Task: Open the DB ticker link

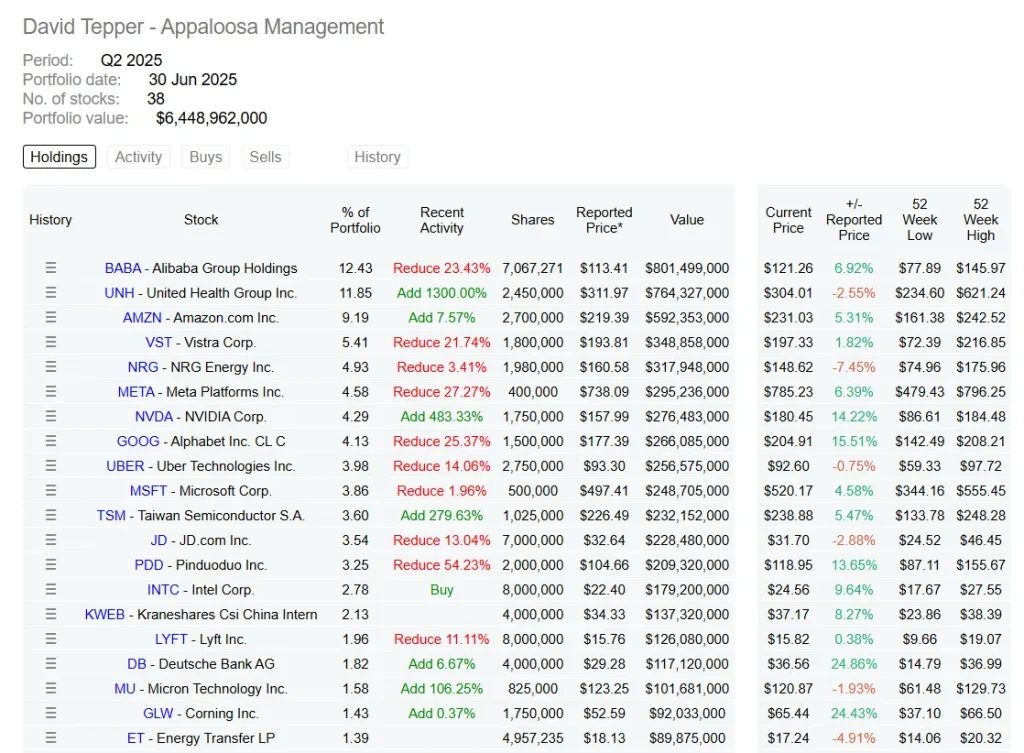Action: (136, 664)
